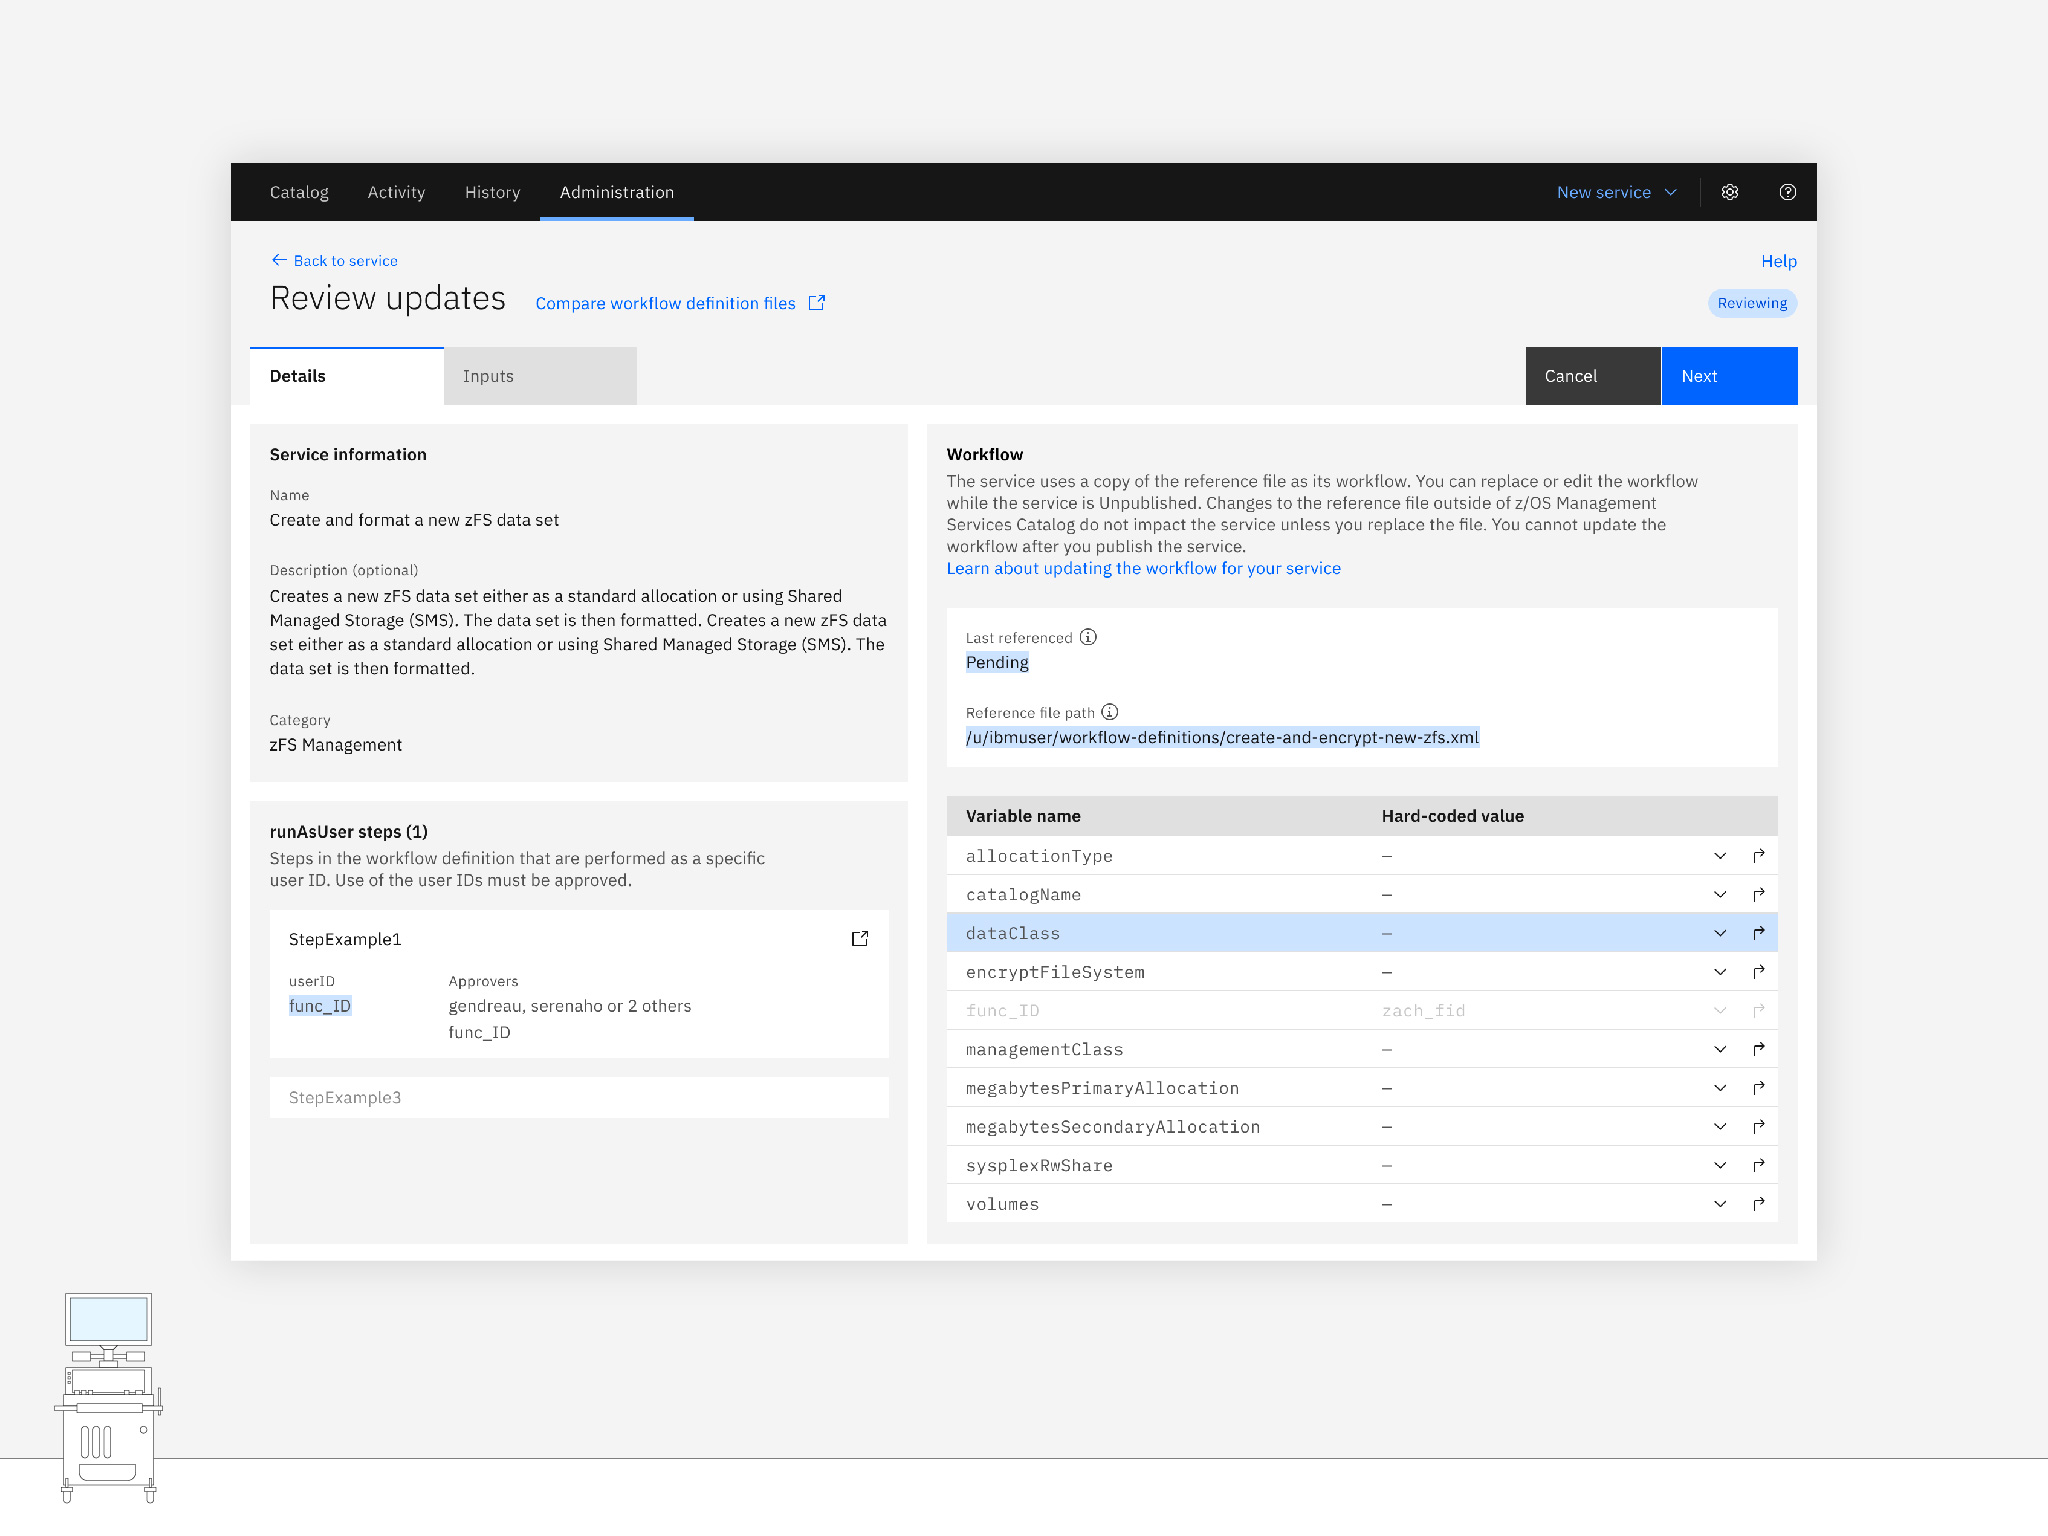Click the redirect arrow icon for allocationType
The image size is (2048, 1536).
[x=1759, y=856]
